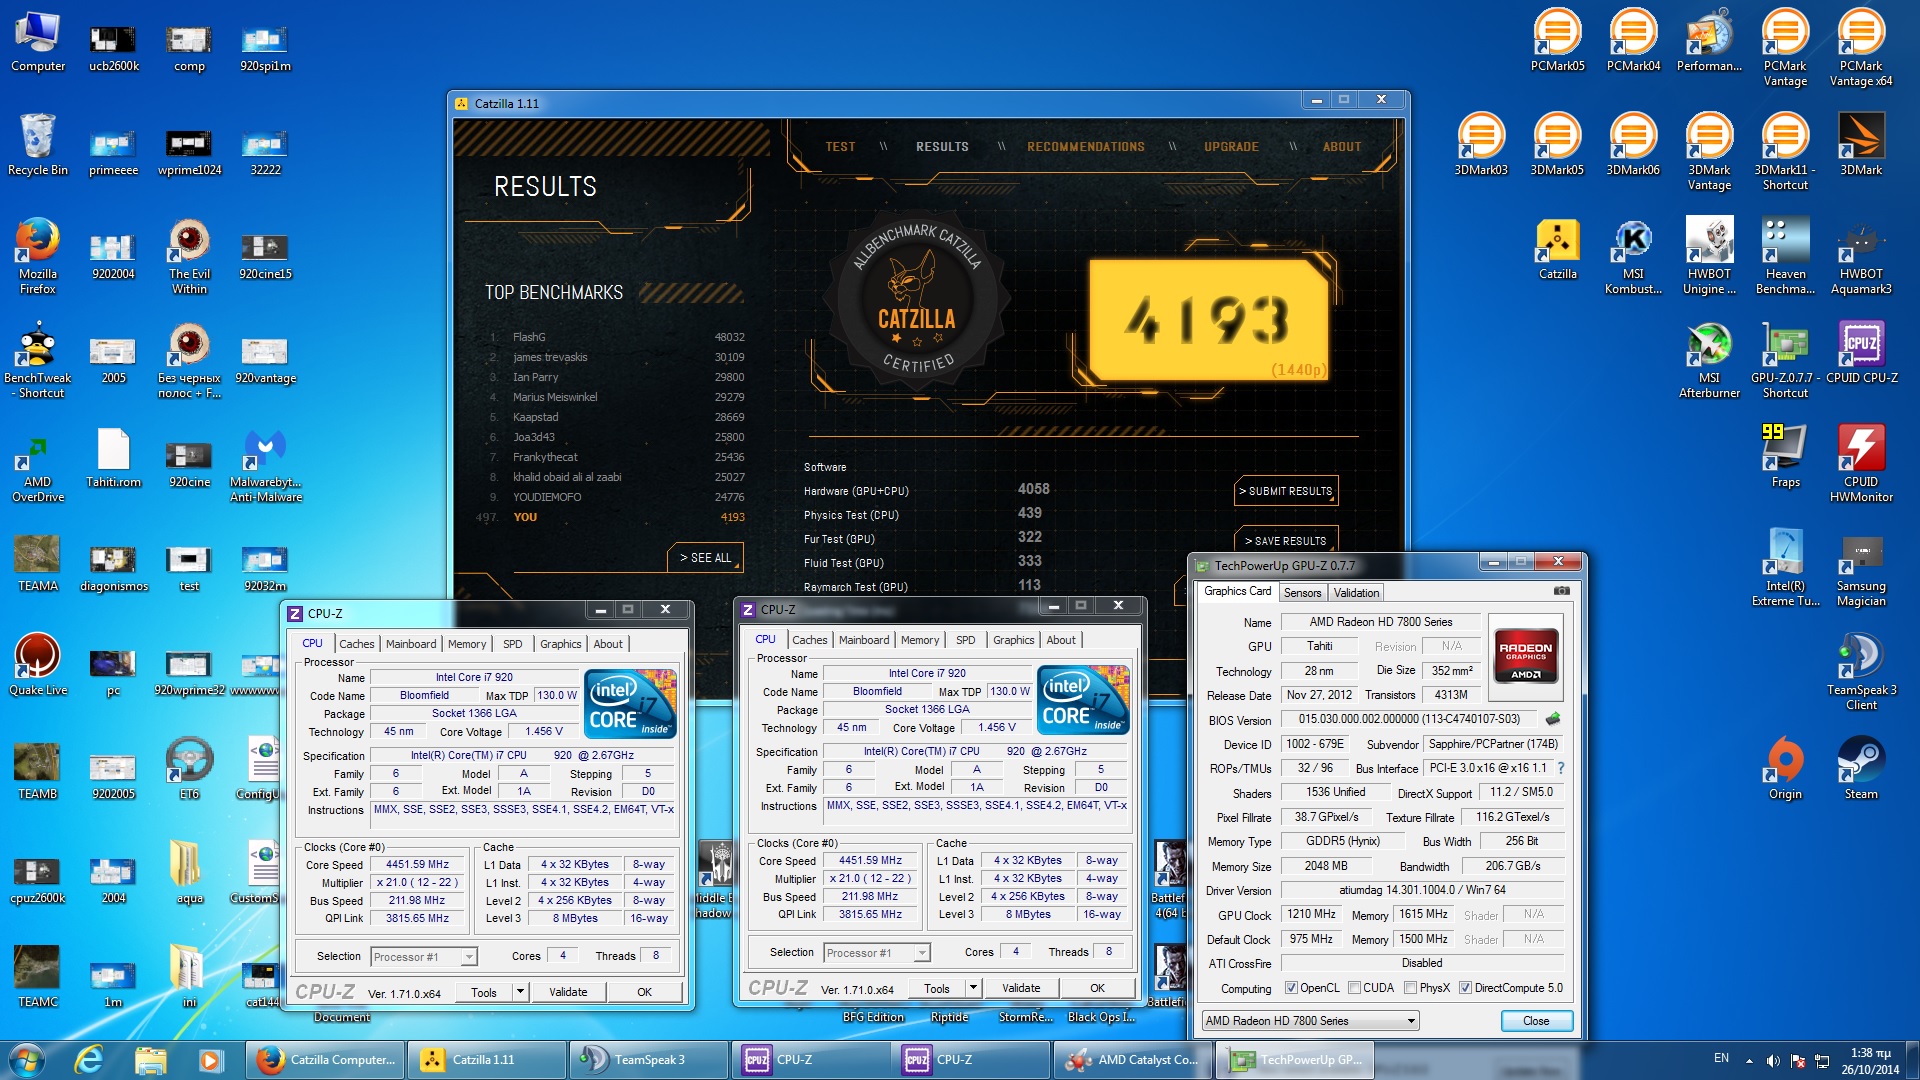
Task: Open Caches tab in left CPU-Z
Action: (x=356, y=644)
